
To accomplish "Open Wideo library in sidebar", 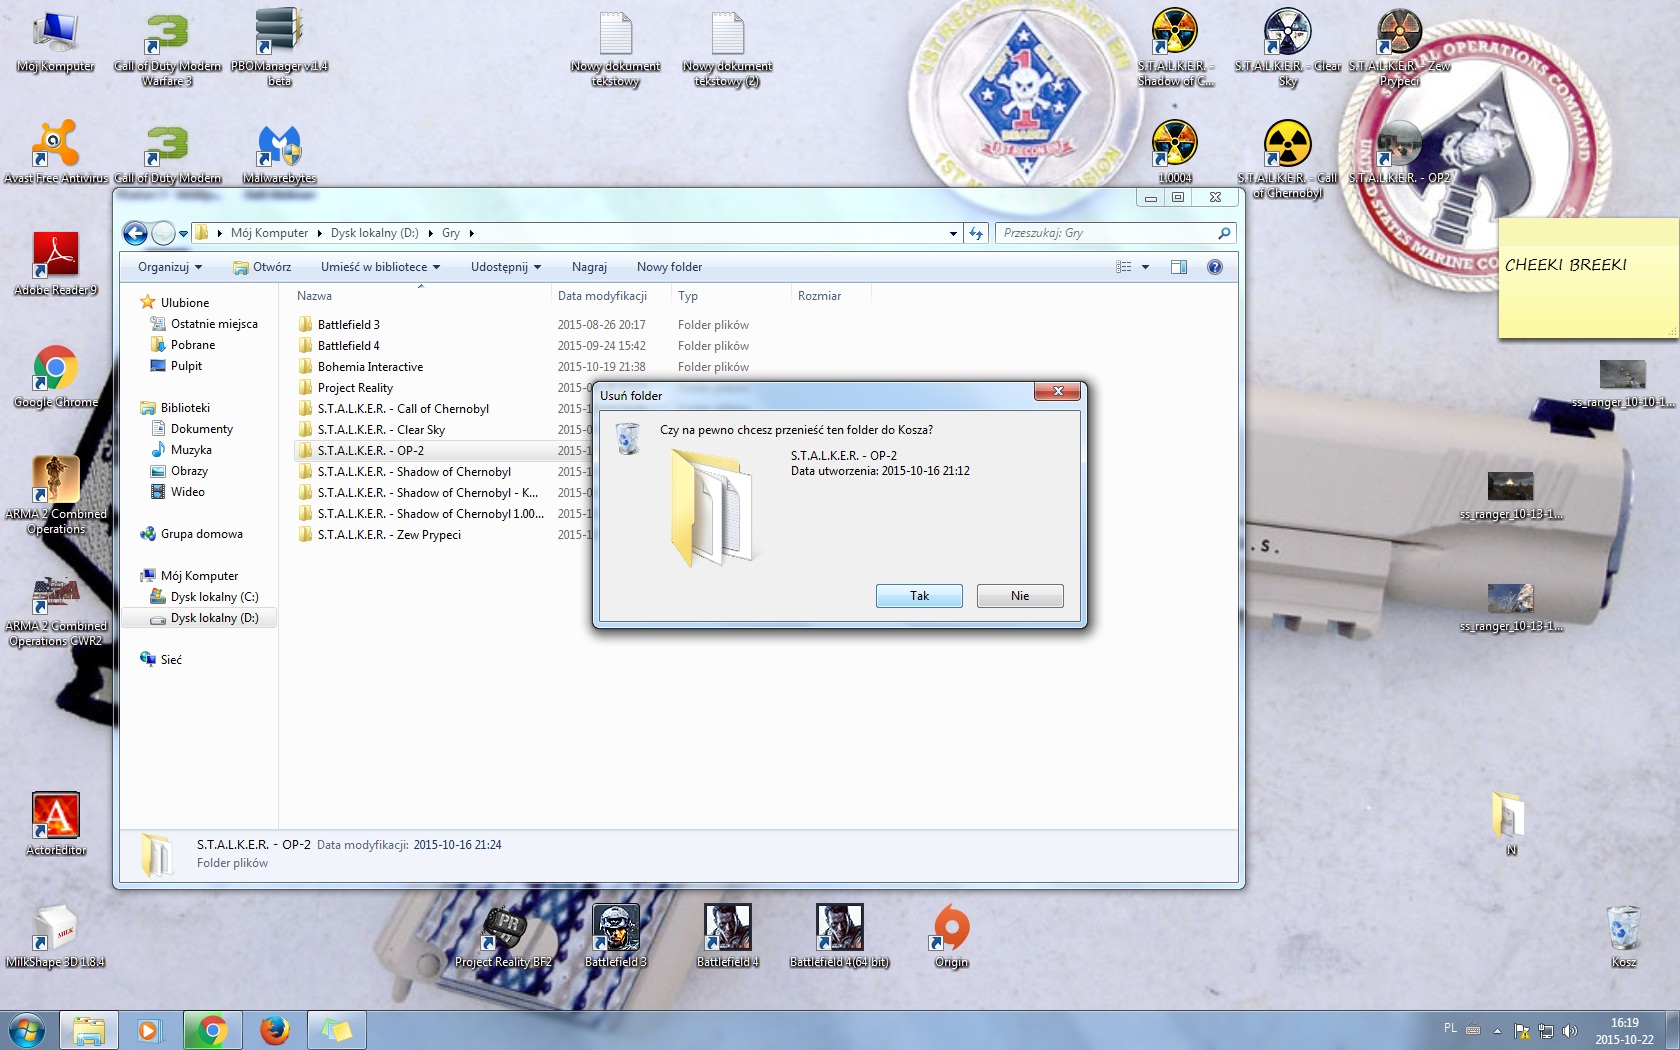I will click(x=178, y=492).
